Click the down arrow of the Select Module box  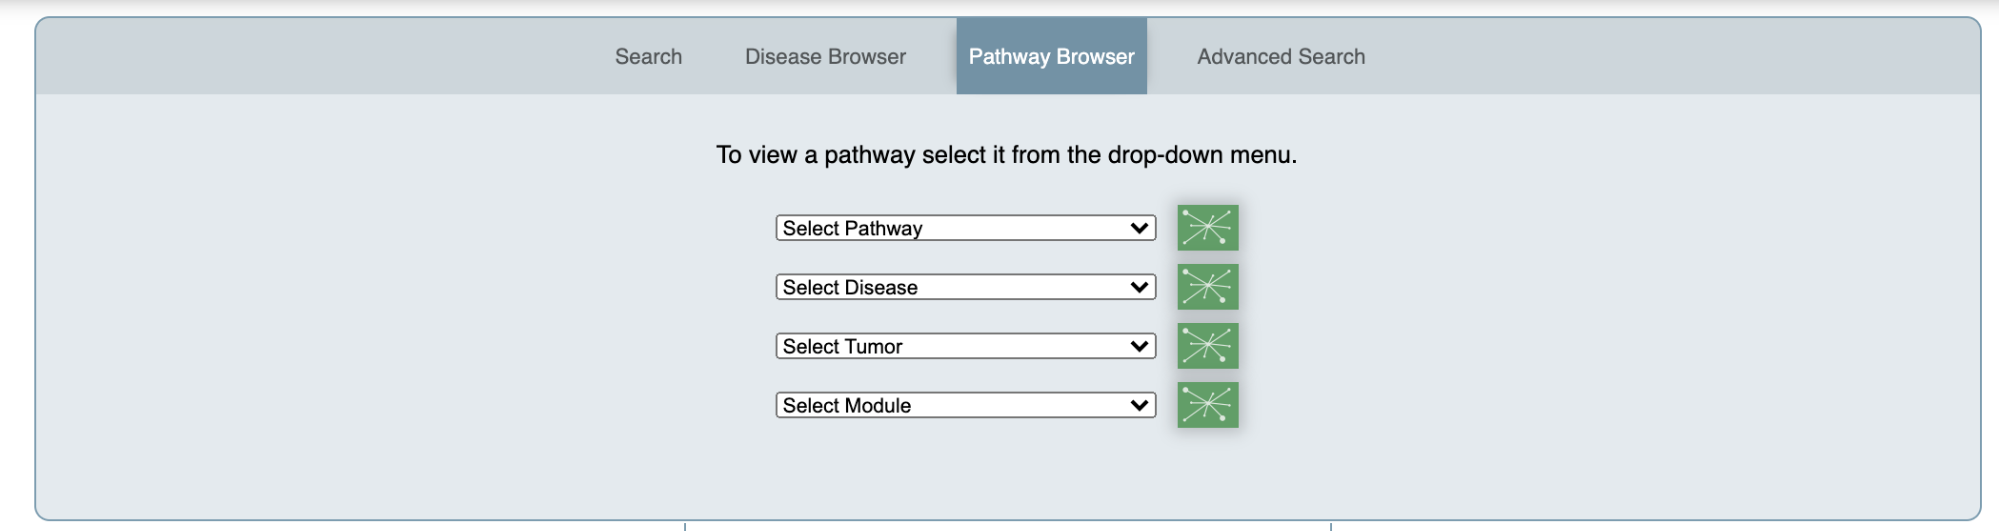coord(1139,405)
